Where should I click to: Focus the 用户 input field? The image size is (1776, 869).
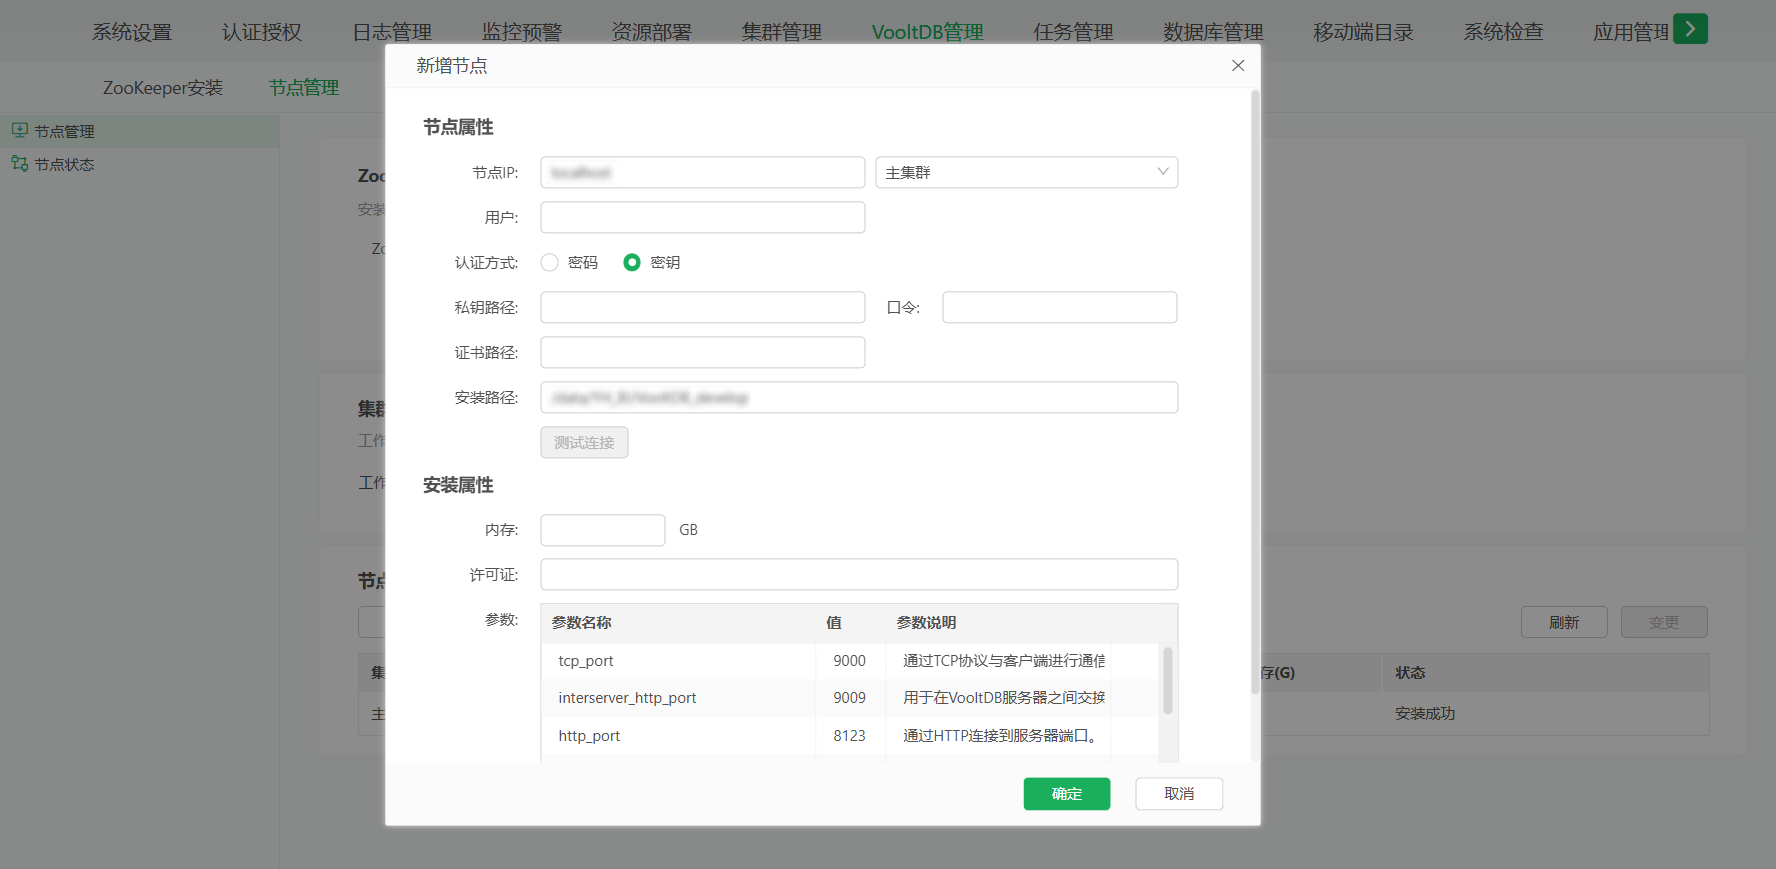coord(703,217)
